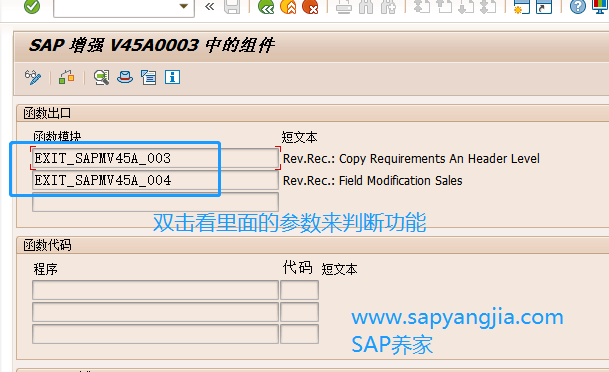Click the third empty 代码 code field
This screenshot has height=372, width=609.
299,334
